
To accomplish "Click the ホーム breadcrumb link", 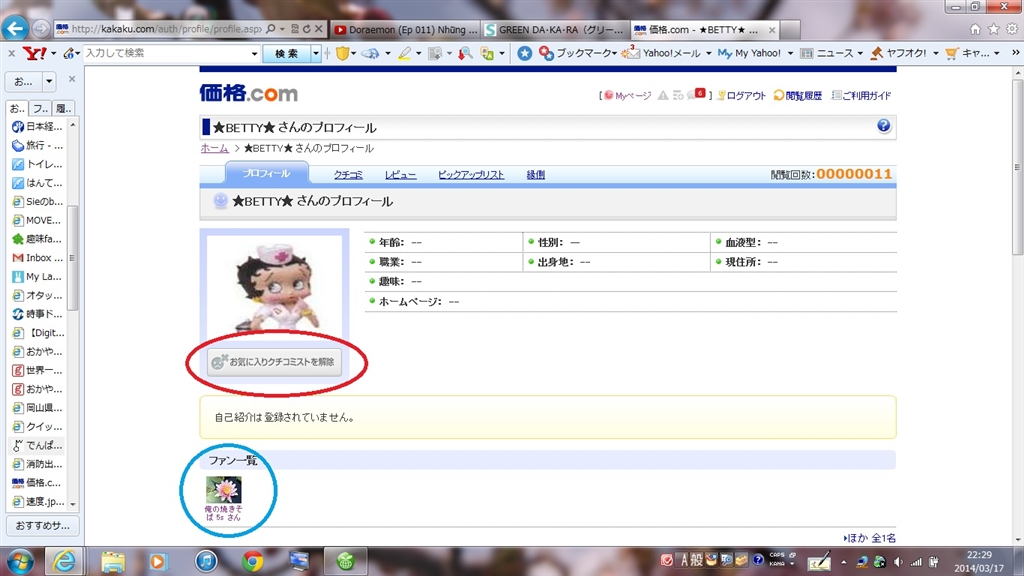I will (x=215, y=148).
